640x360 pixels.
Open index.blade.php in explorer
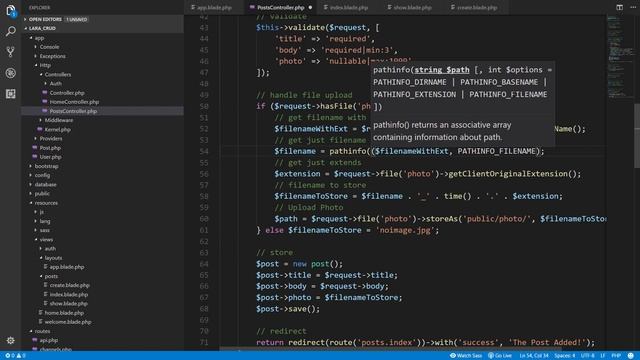[x=69, y=294]
